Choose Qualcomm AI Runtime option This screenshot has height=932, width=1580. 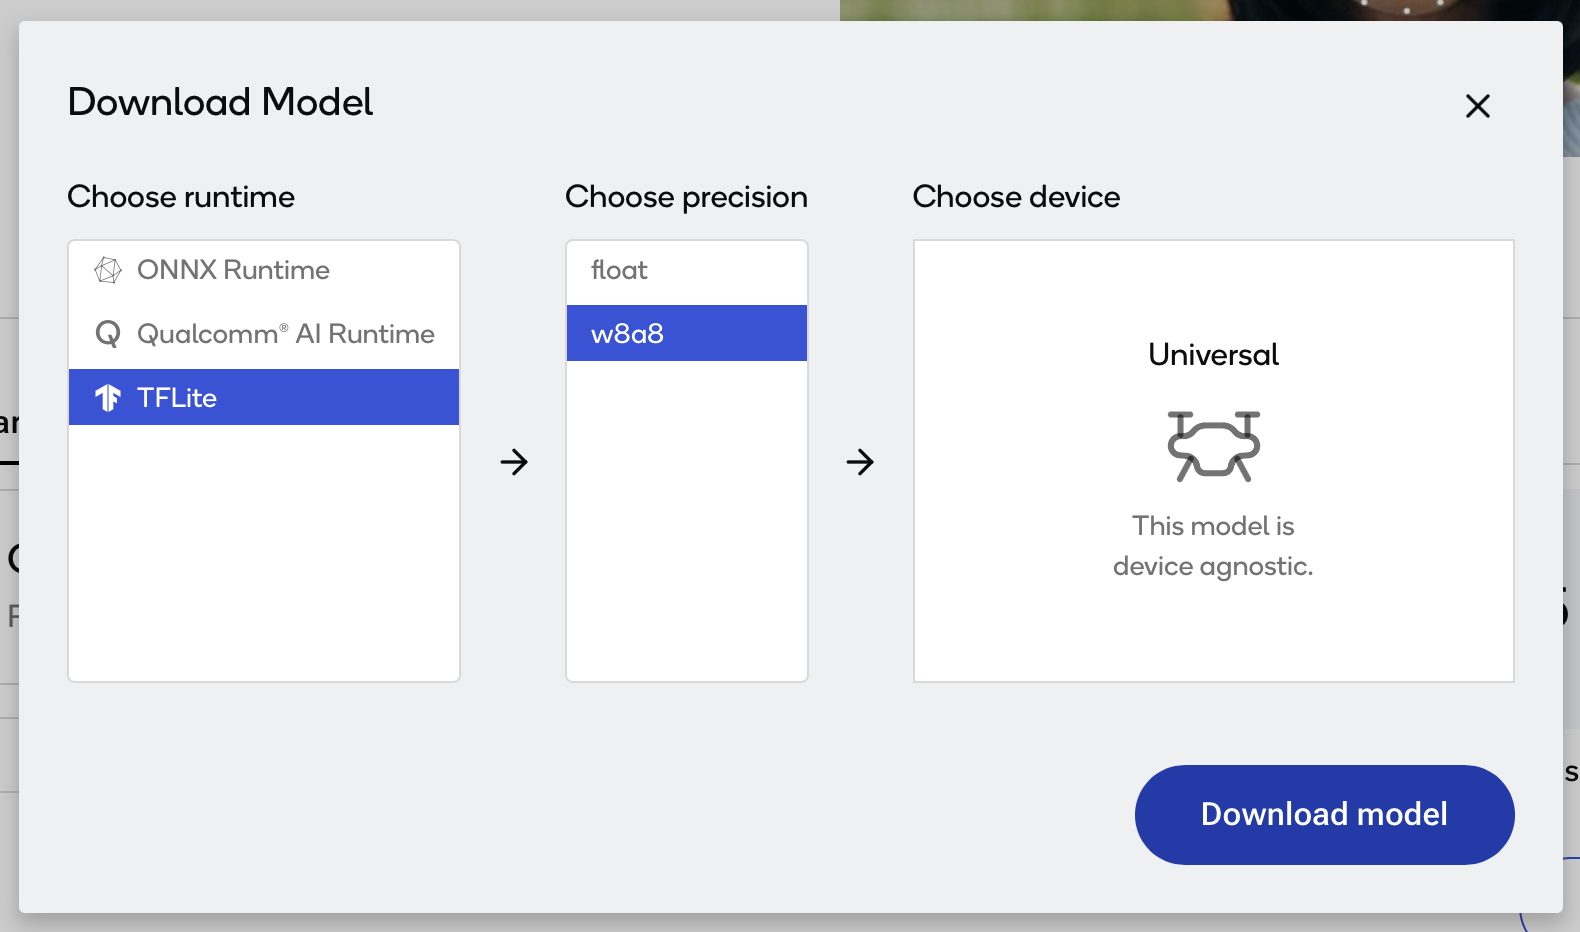coord(285,334)
